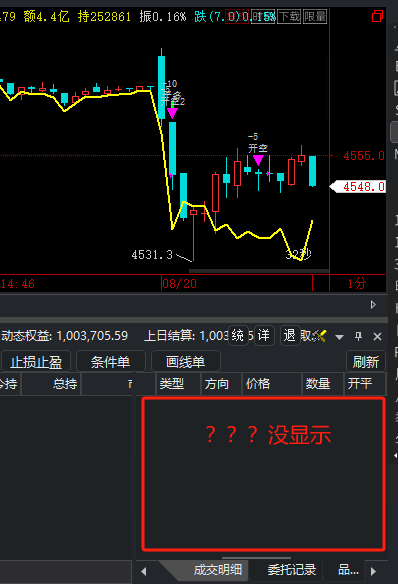Viewport: 398px width, 584px height.
Task: Click the 退 button in the account bar
Action: pos(290,336)
